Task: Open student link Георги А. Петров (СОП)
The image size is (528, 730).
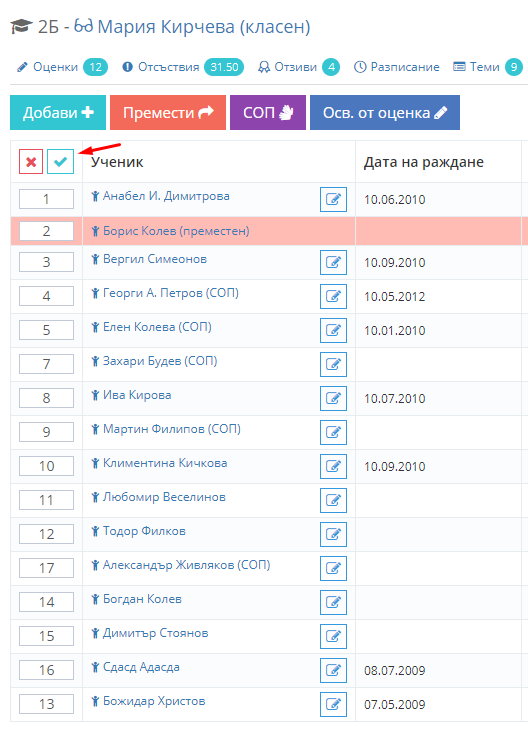Action: point(170,293)
